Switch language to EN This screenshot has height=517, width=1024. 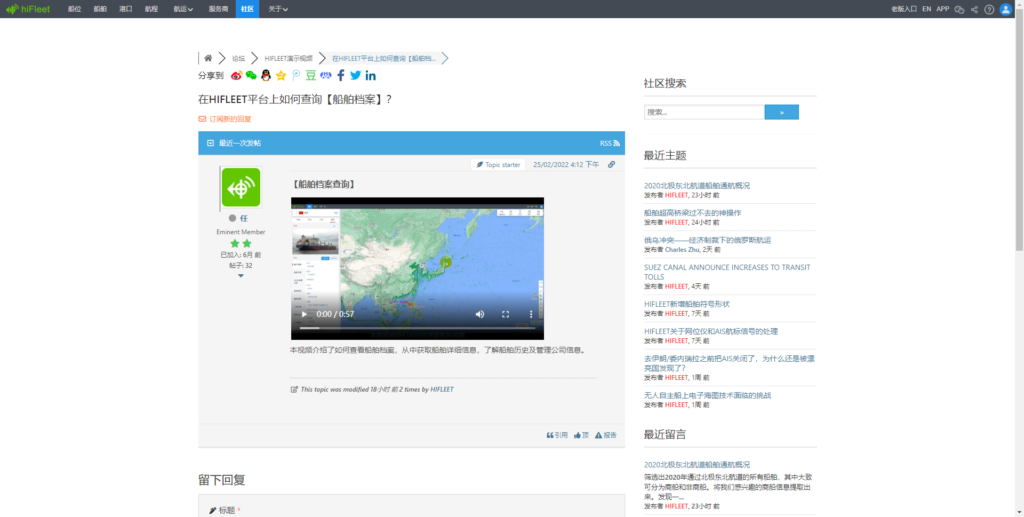[x=927, y=9]
